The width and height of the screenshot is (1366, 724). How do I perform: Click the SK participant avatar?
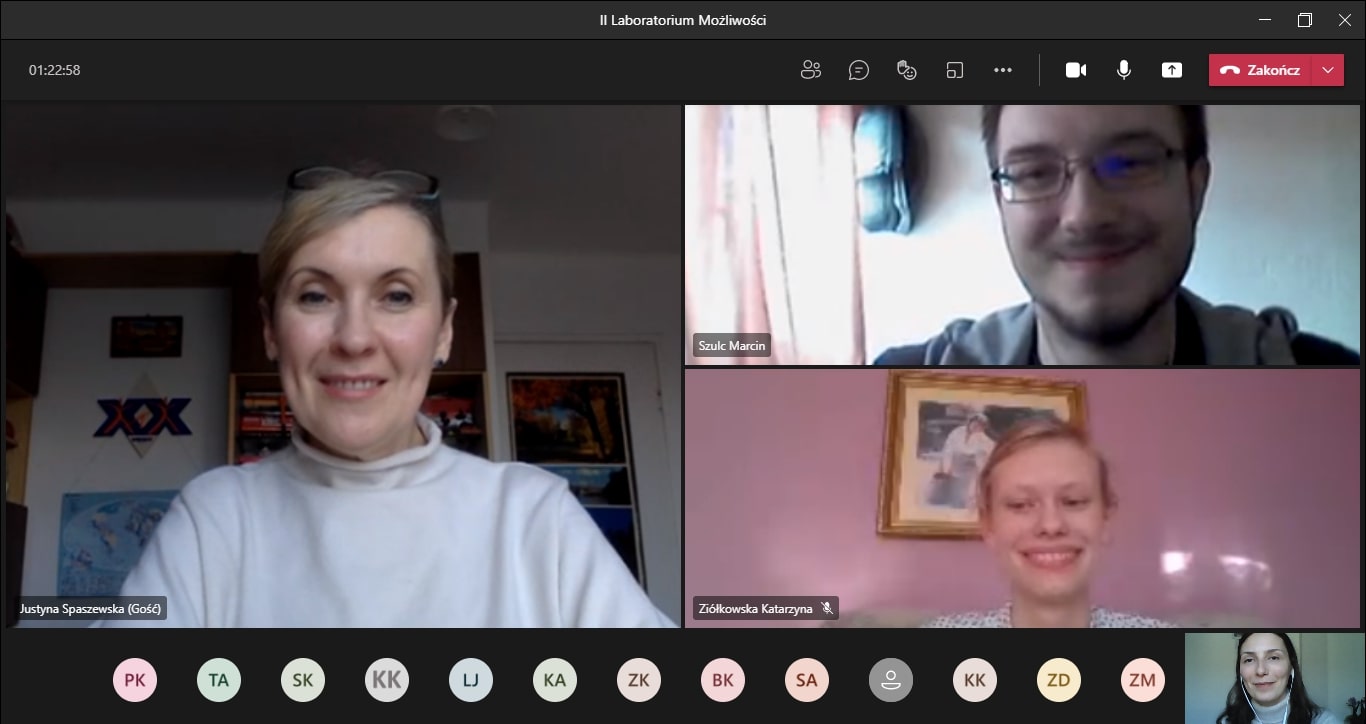pyautogui.click(x=303, y=681)
